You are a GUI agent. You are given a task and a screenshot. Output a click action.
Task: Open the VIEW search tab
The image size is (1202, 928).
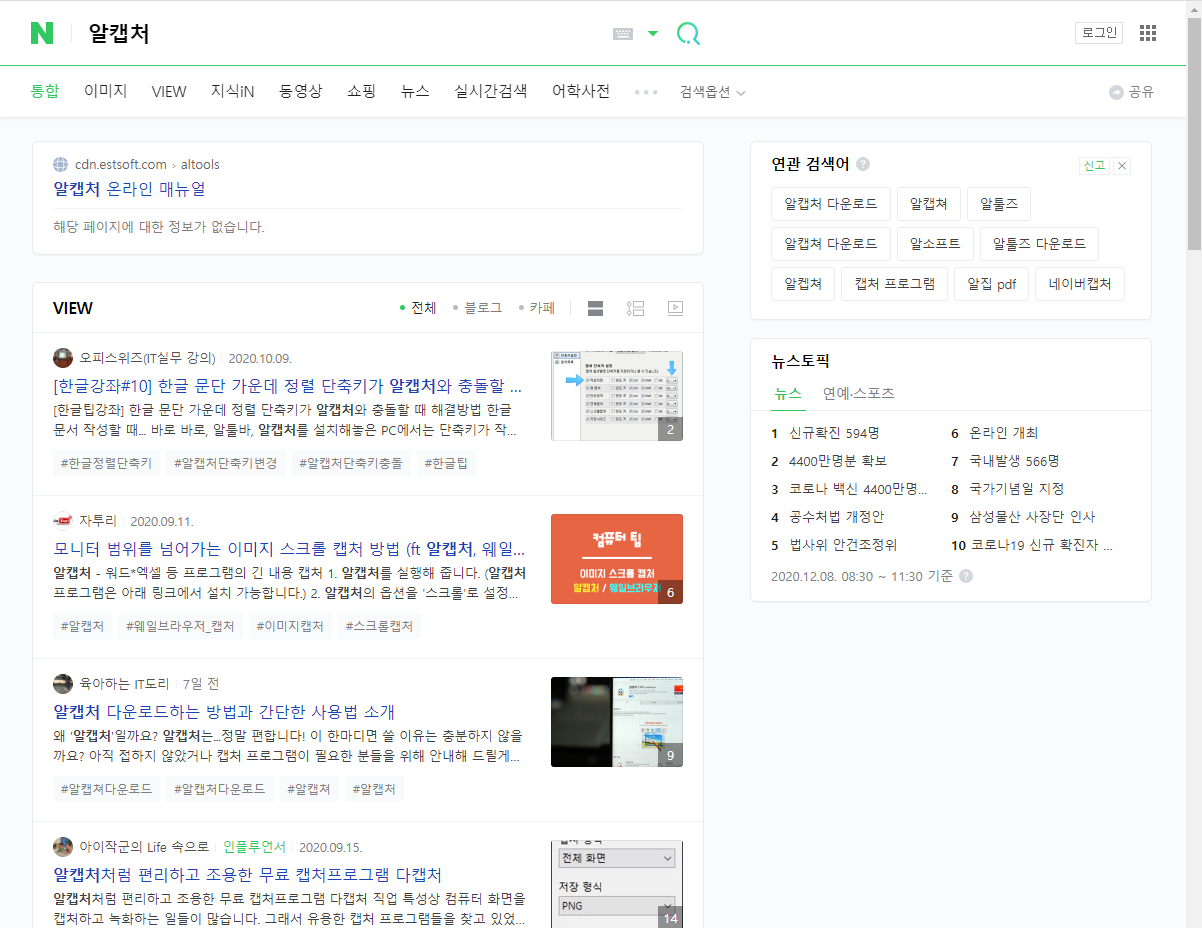tap(169, 91)
